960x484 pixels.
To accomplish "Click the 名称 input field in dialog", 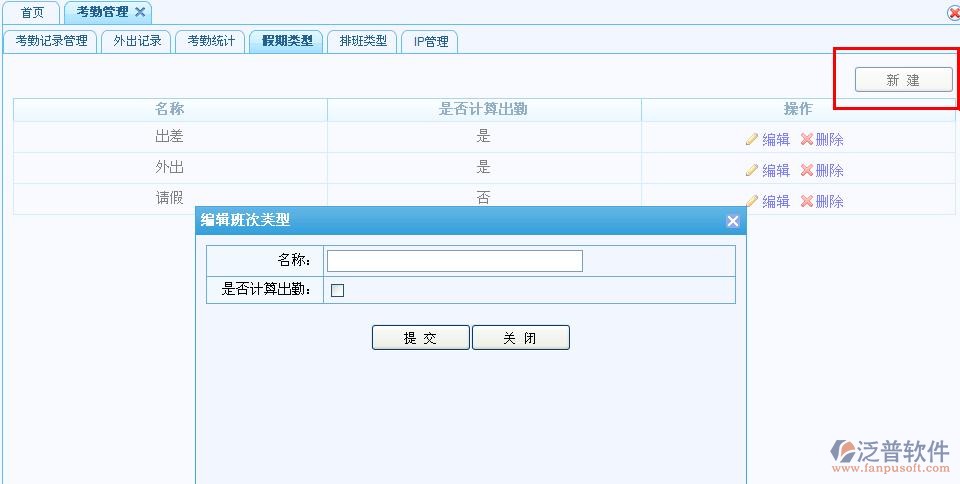I will [455, 261].
